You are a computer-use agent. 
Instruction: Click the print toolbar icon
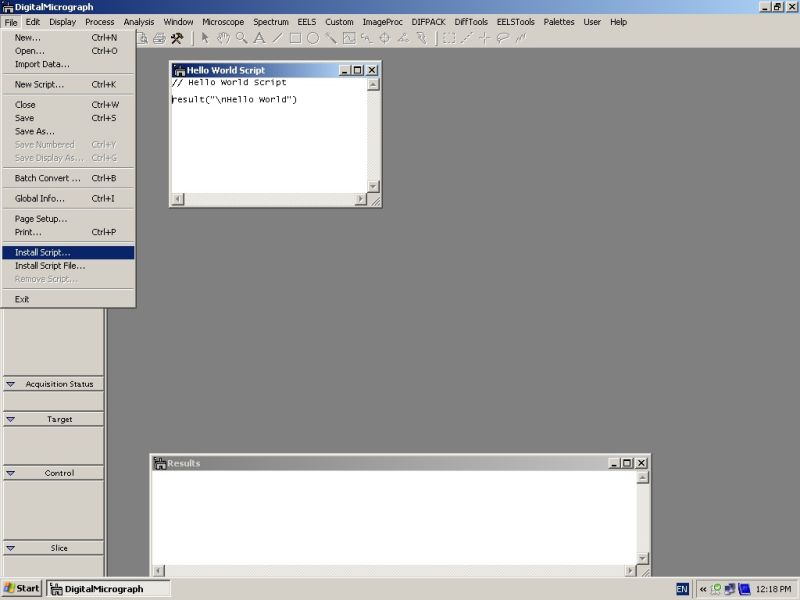158,38
